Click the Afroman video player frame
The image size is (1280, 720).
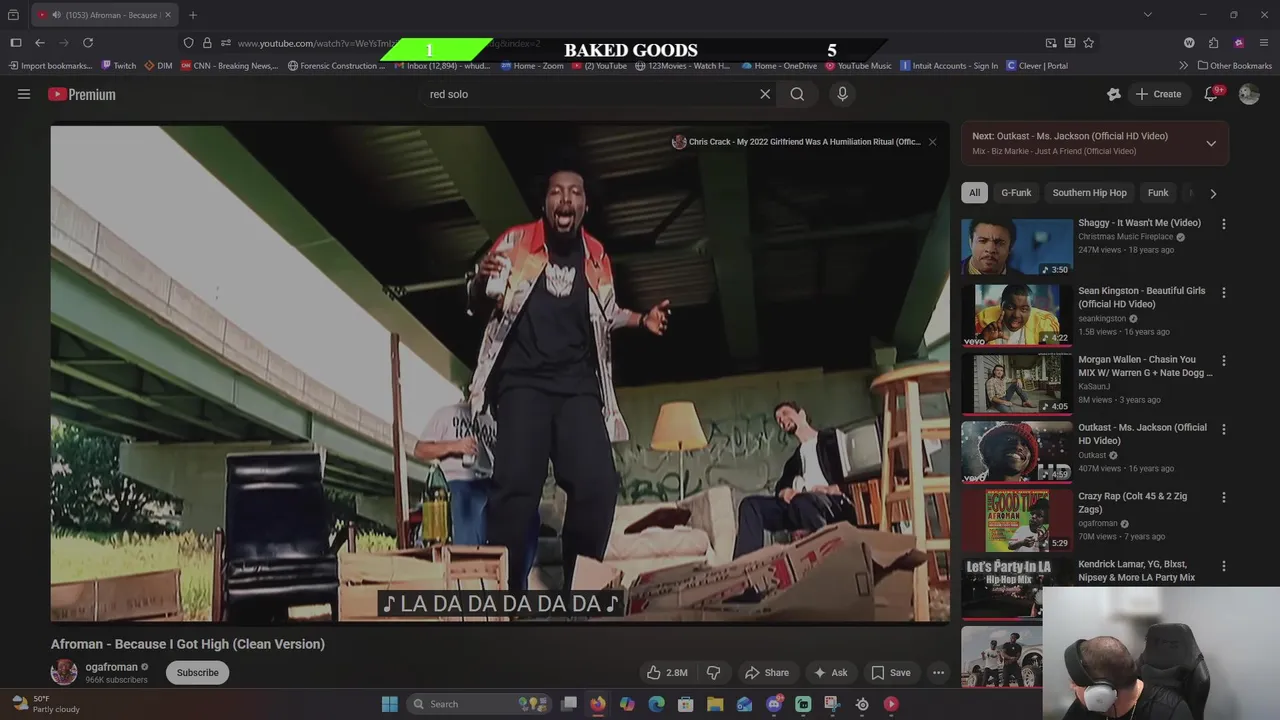point(500,373)
